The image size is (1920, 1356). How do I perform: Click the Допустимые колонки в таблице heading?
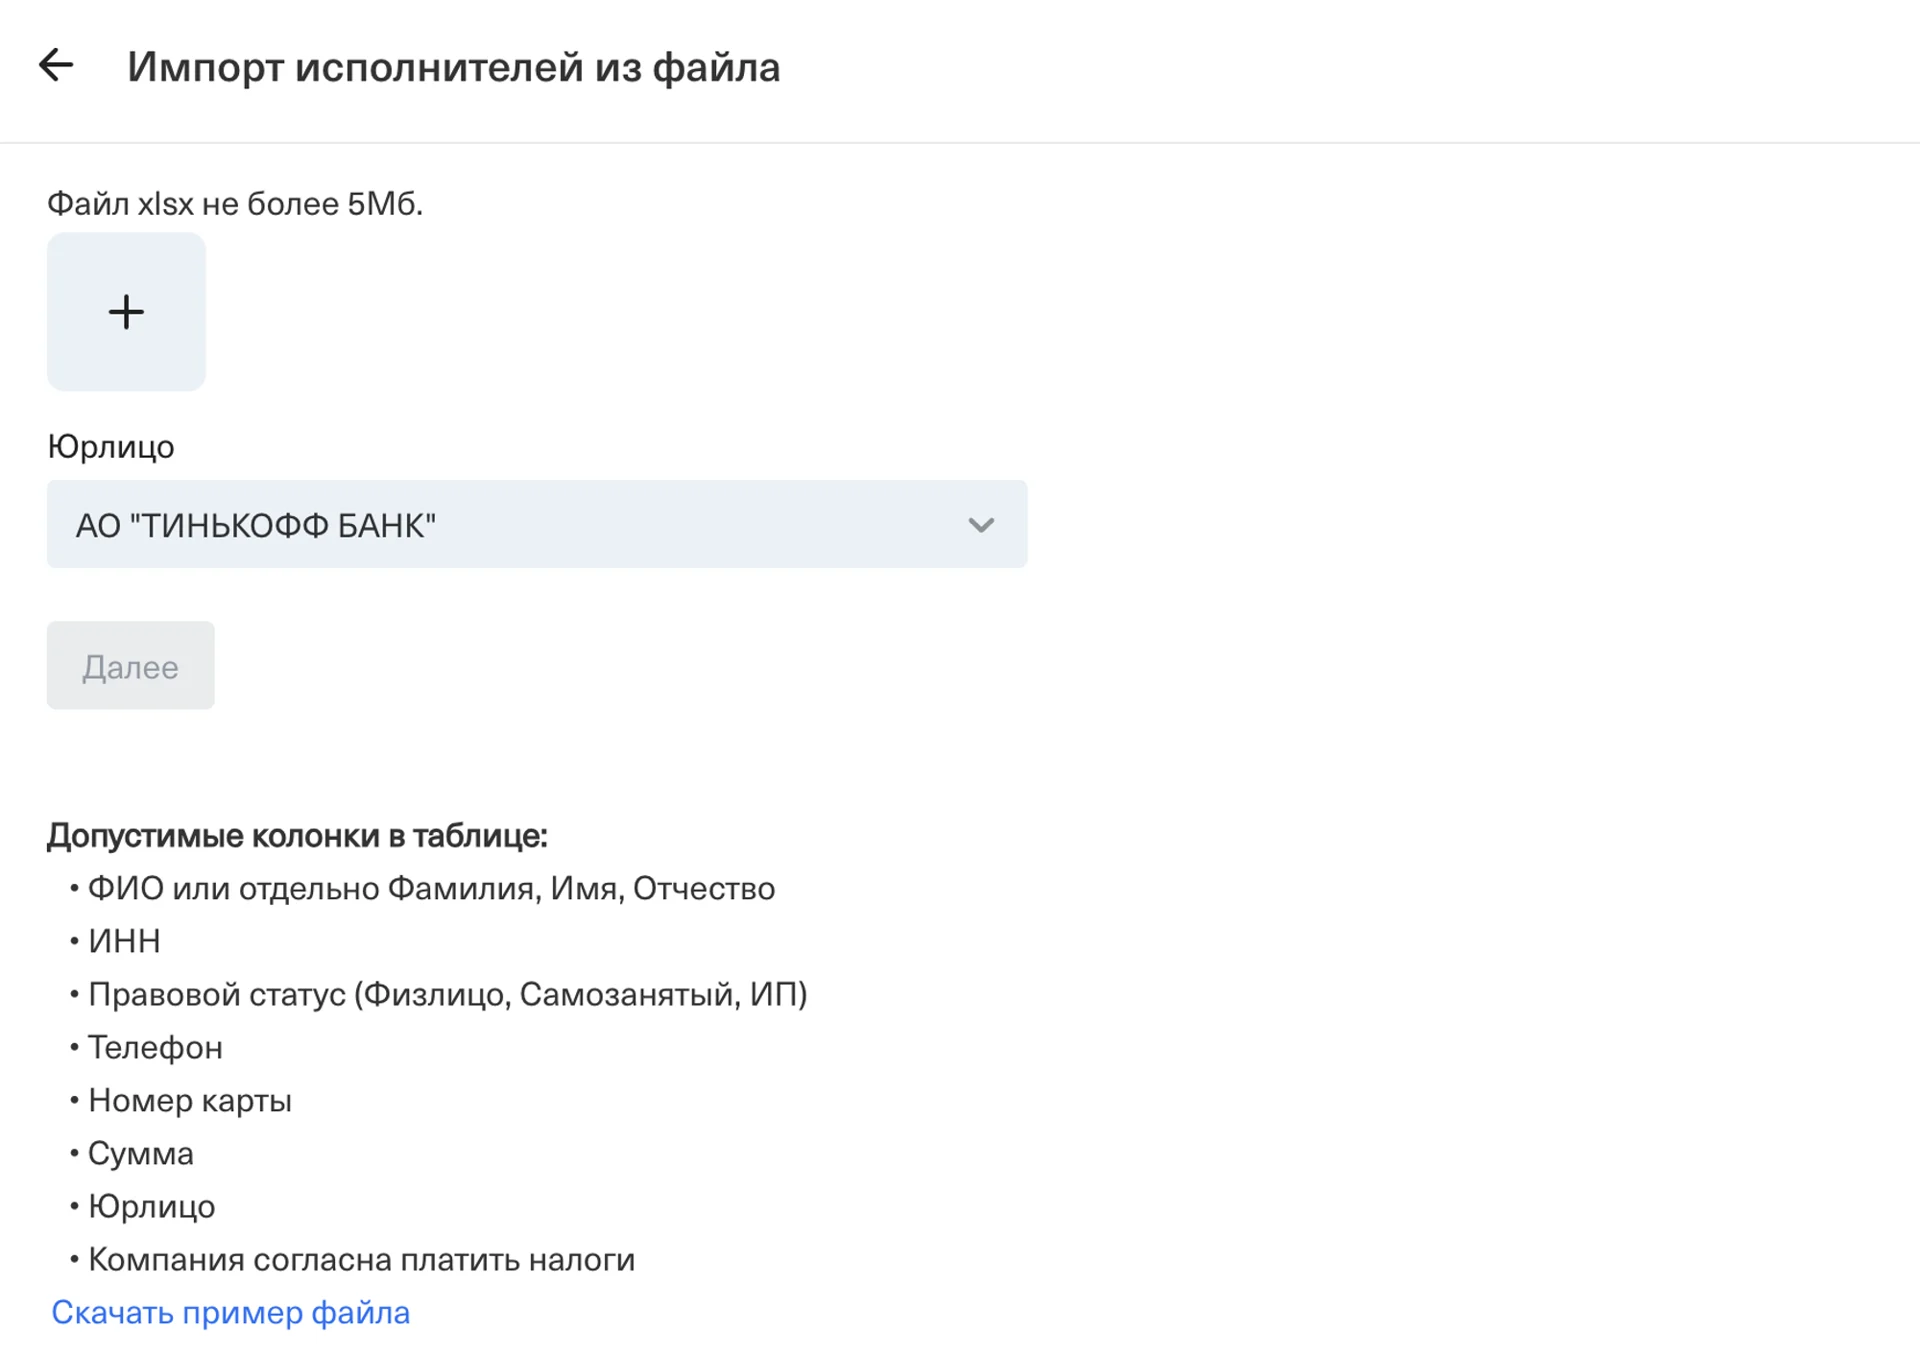[x=297, y=835]
